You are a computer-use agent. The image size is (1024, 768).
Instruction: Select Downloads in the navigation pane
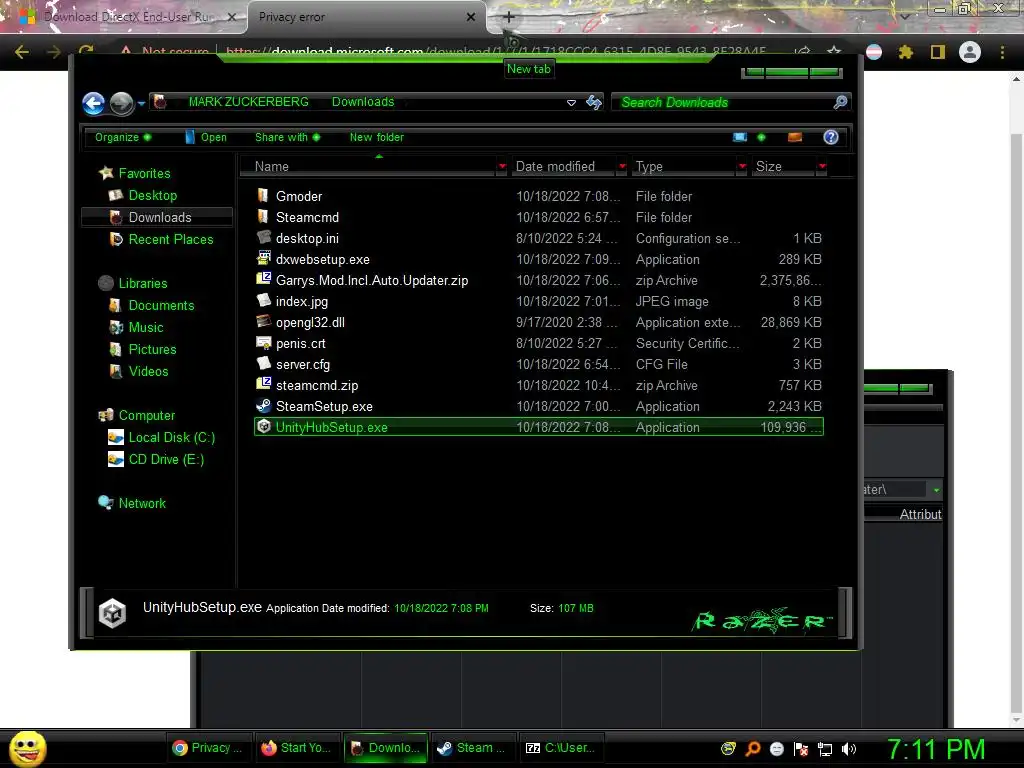pos(157,217)
